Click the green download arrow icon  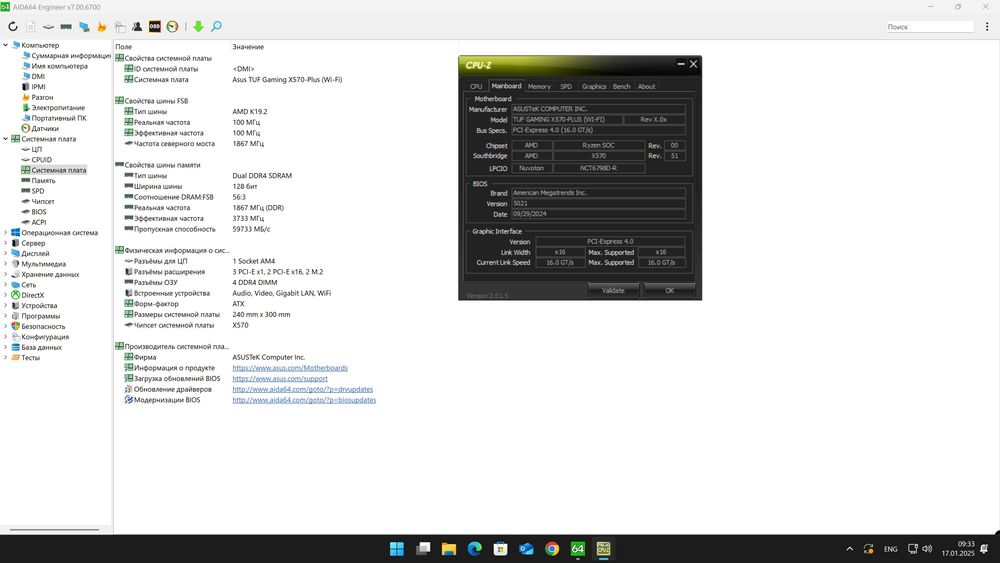[x=198, y=26]
